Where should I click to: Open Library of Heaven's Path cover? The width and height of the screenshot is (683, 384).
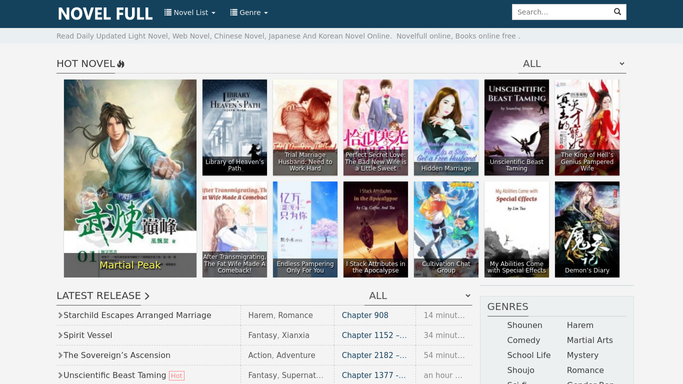234,127
